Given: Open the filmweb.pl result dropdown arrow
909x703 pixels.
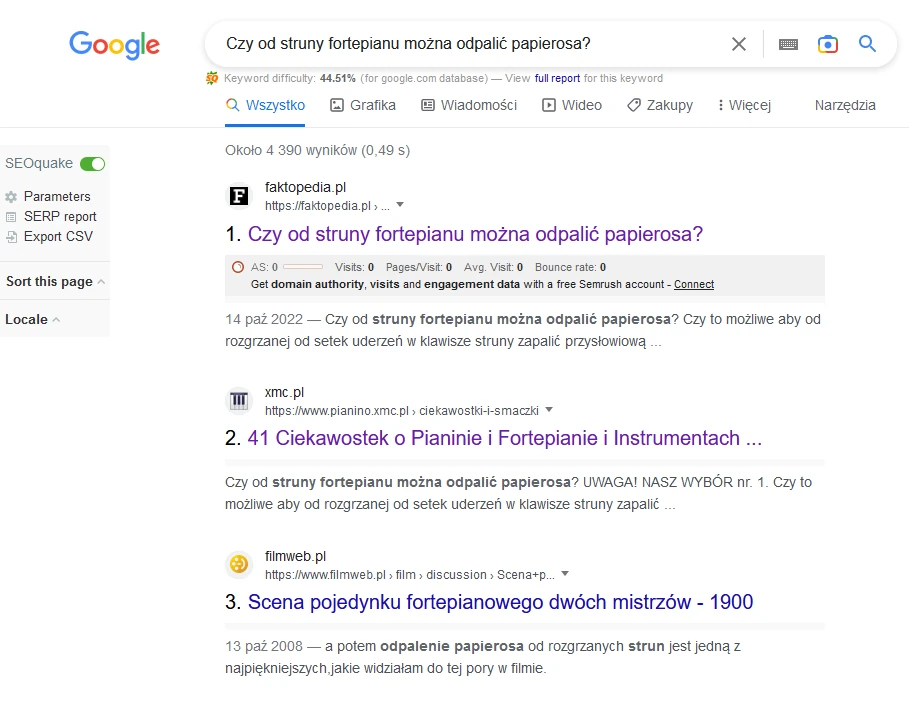Looking at the screenshot, I should click(565, 574).
